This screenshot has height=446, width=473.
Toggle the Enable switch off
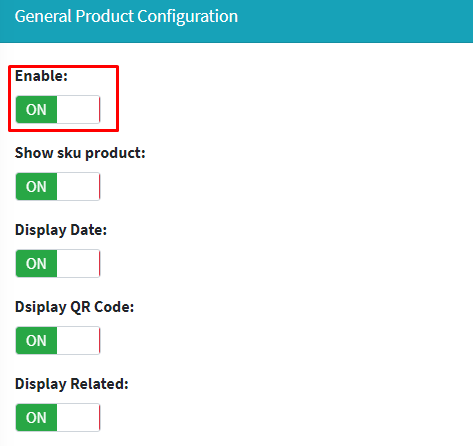(x=58, y=109)
